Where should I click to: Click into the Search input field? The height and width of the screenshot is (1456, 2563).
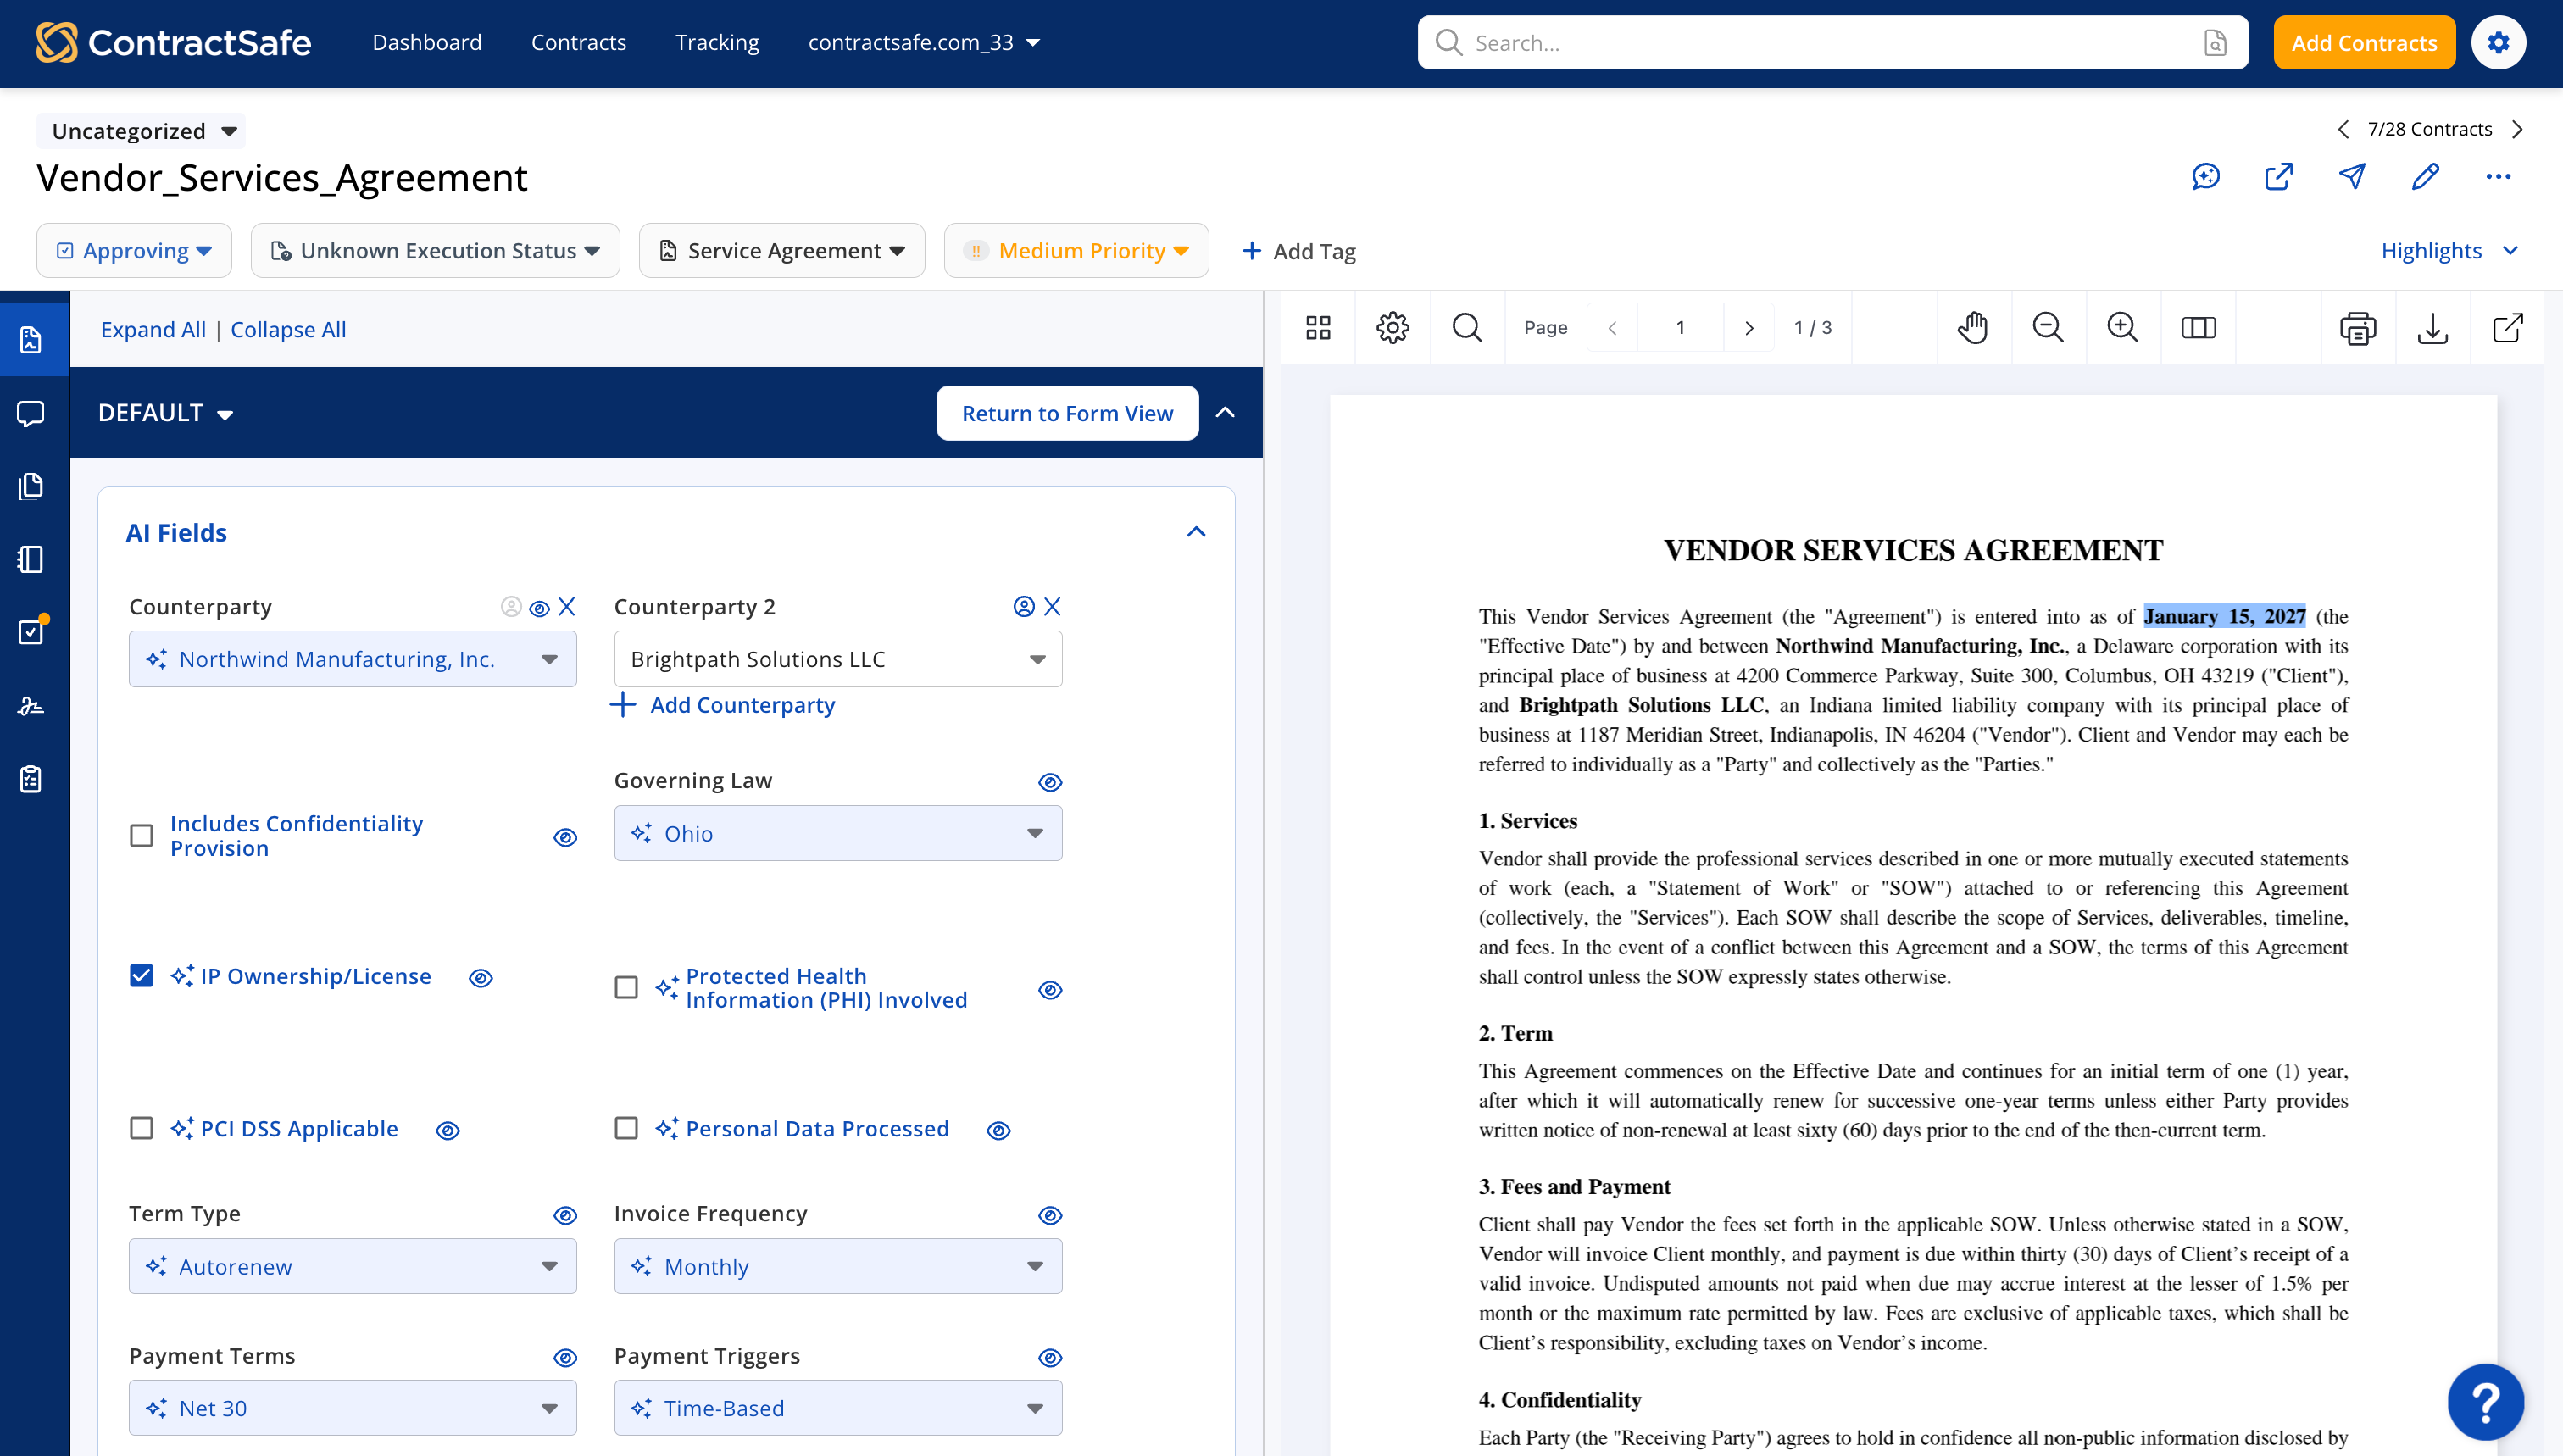point(1820,43)
